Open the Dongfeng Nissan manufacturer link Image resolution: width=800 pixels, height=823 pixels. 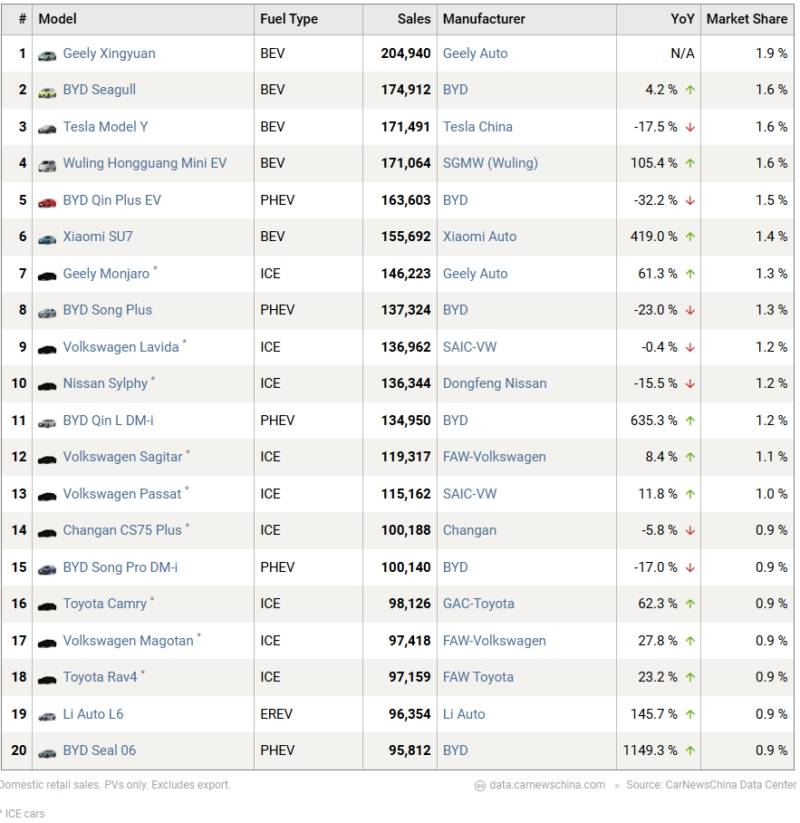pyautogui.click(x=494, y=383)
